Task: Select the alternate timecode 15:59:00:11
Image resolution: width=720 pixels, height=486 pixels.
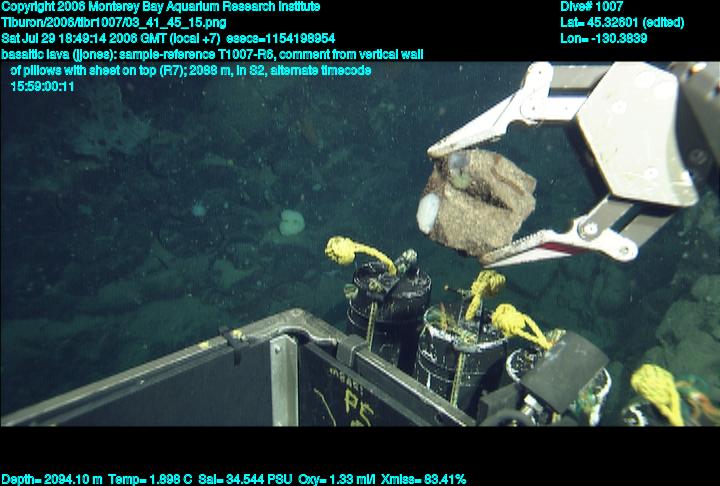Action: tap(42, 86)
